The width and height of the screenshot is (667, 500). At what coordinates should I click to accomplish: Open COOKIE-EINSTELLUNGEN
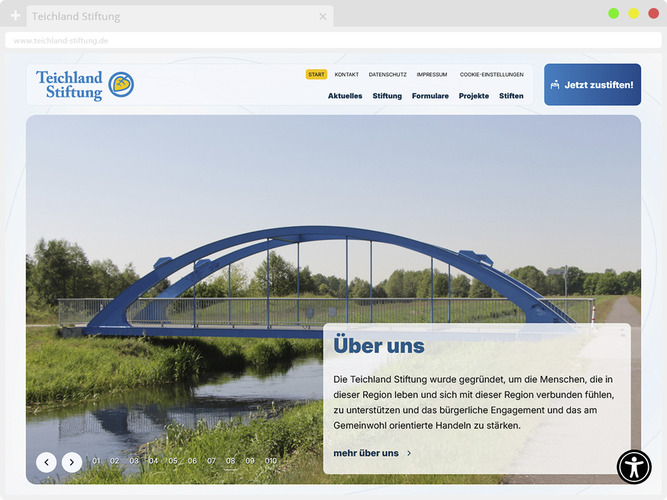click(x=492, y=74)
